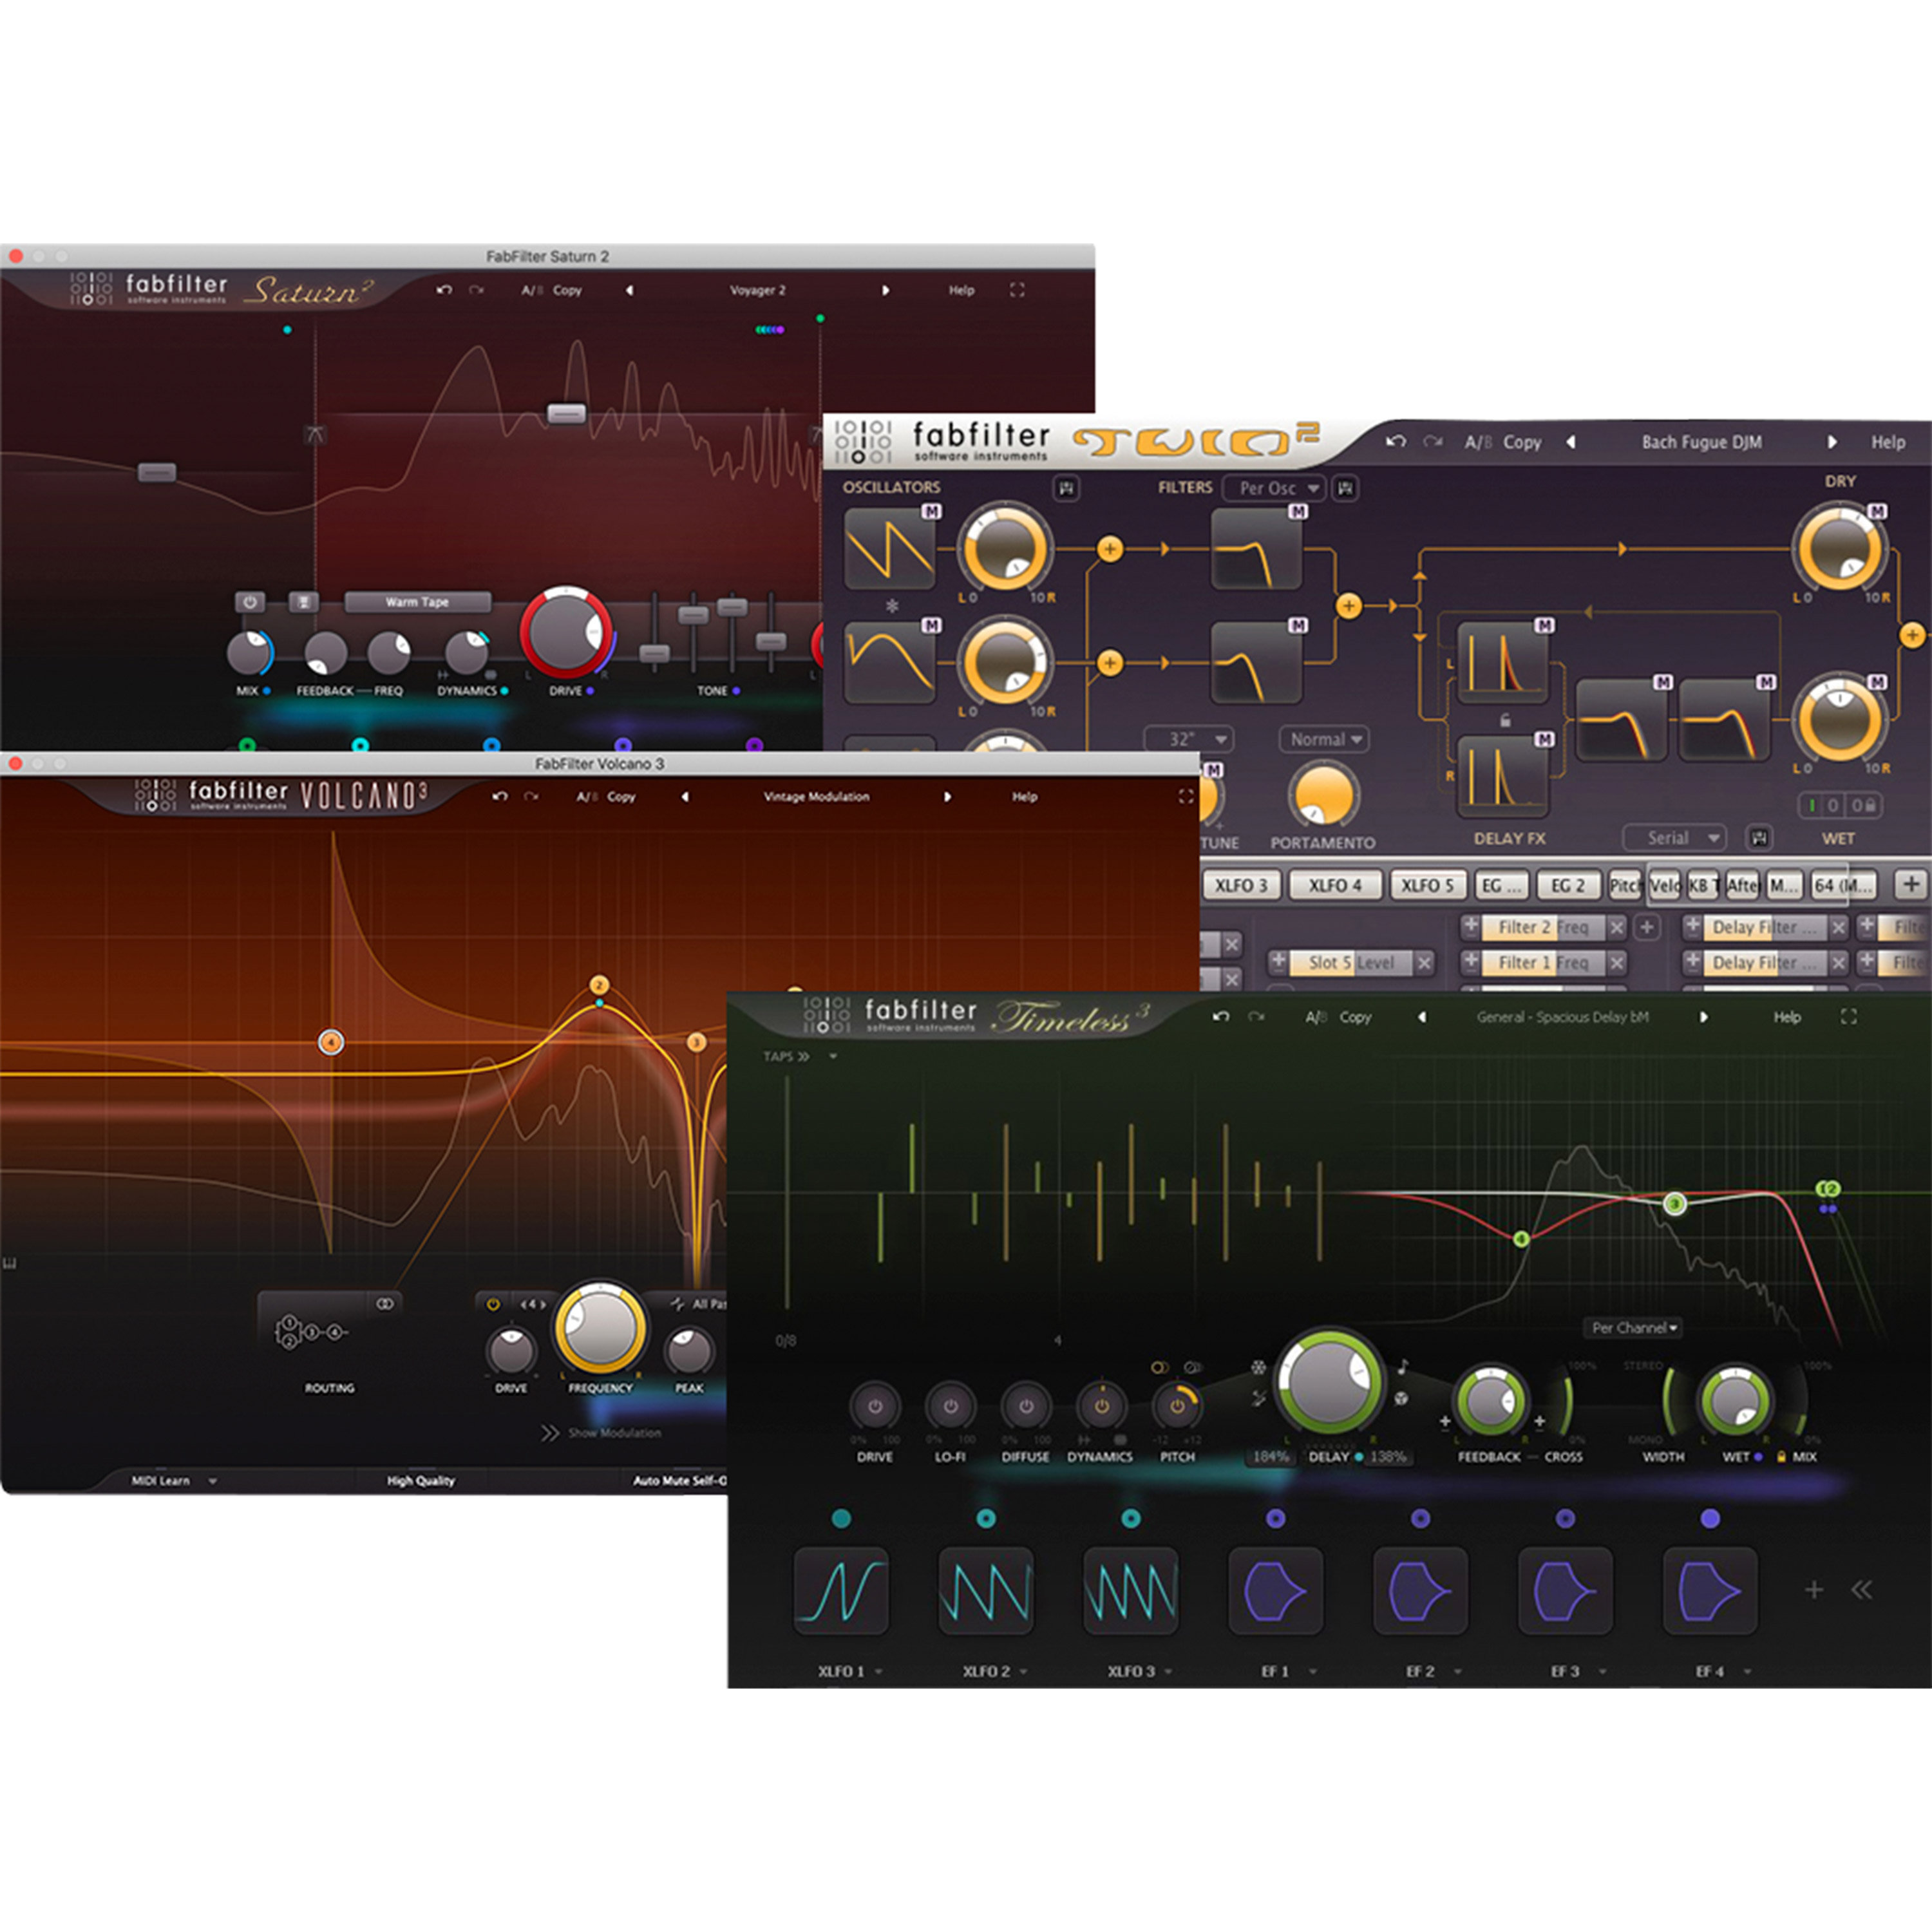The height and width of the screenshot is (1932, 1932).
Task: Disable the Pitch effect power button in Timeless
Action: [x=1177, y=1406]
